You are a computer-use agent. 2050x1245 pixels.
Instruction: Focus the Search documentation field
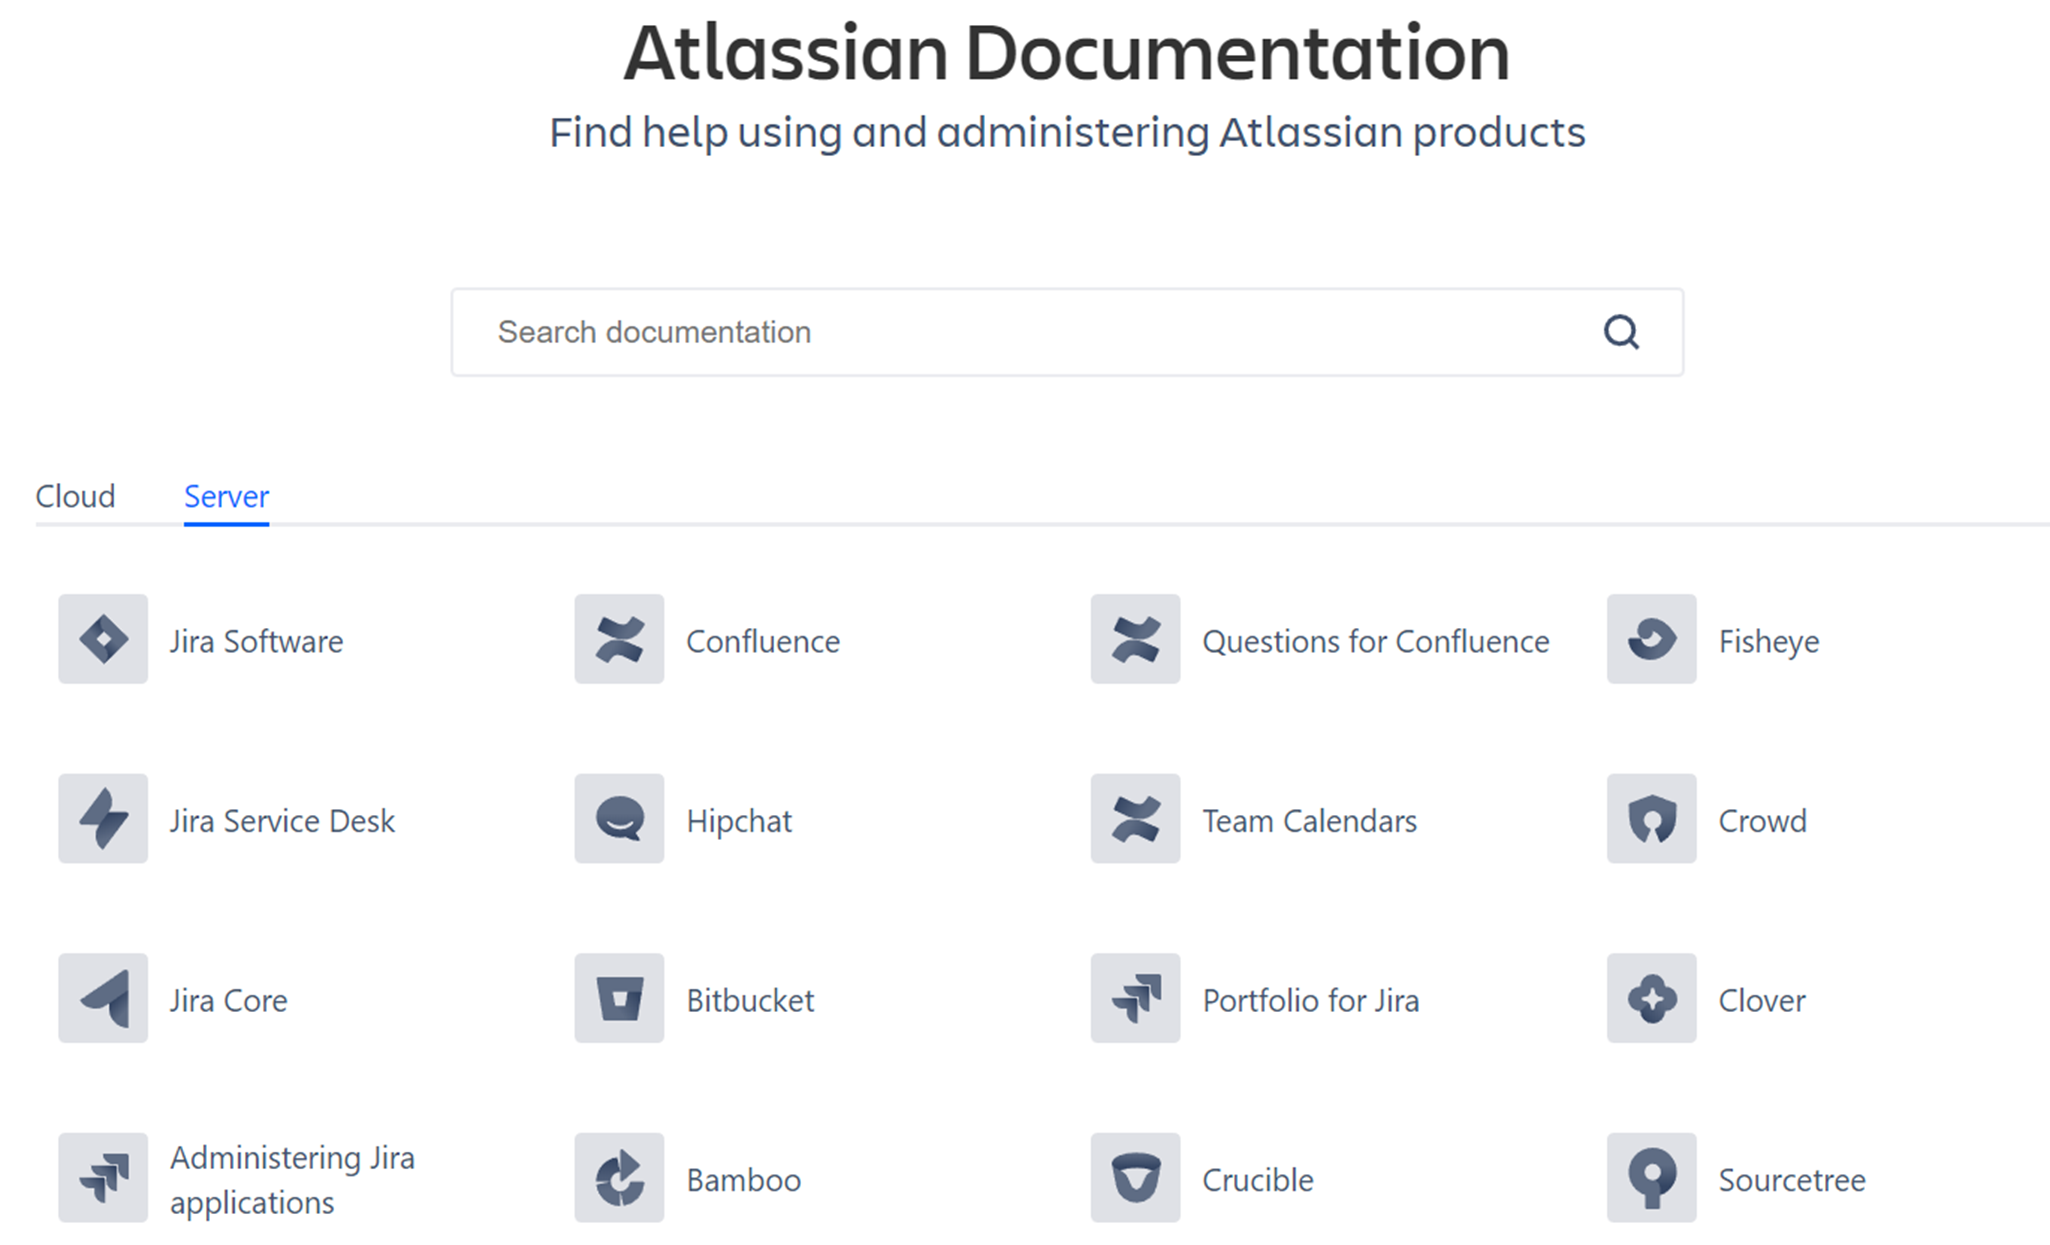tap(1067, 332)
